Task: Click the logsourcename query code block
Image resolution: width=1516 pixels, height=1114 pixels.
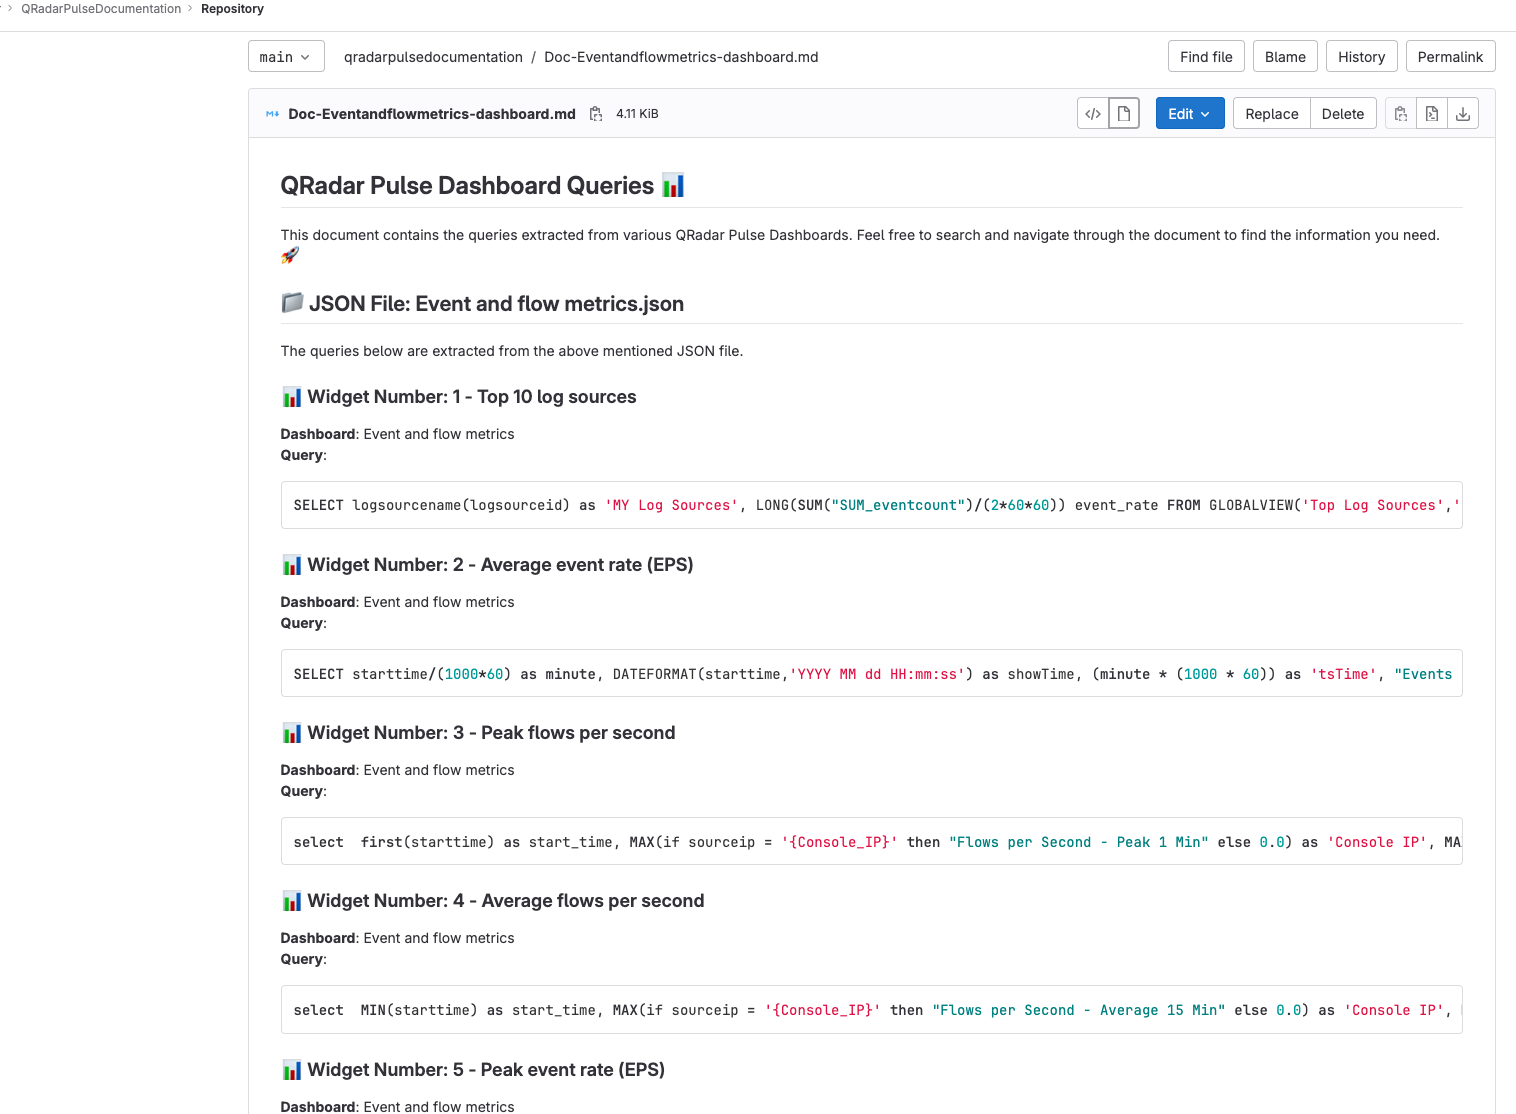Action: [871, 505]
